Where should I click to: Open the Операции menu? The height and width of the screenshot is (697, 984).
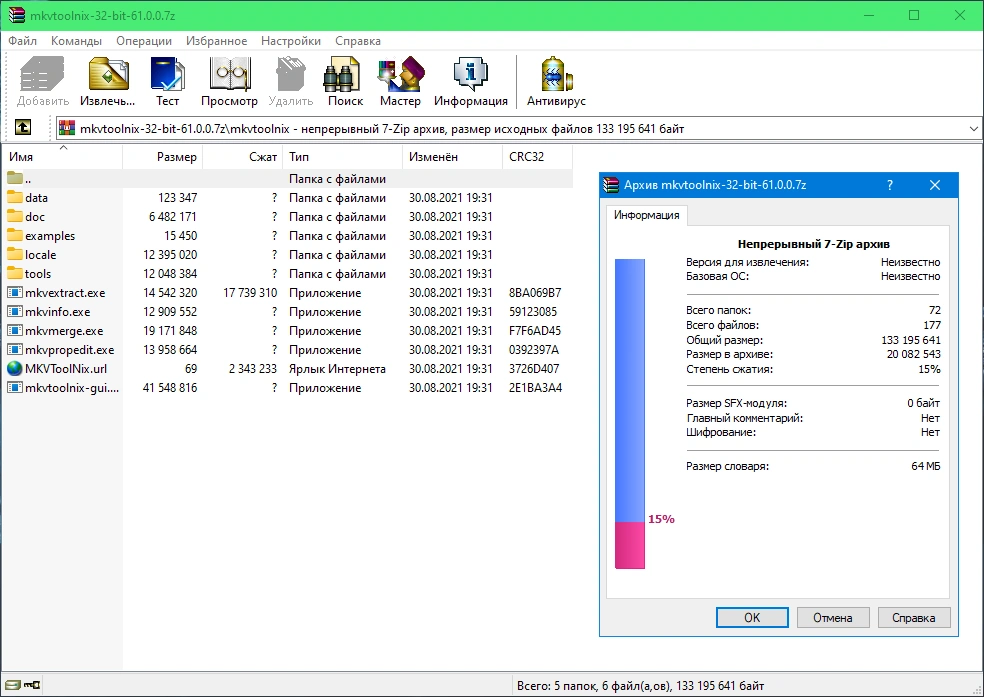click(144, 41)
